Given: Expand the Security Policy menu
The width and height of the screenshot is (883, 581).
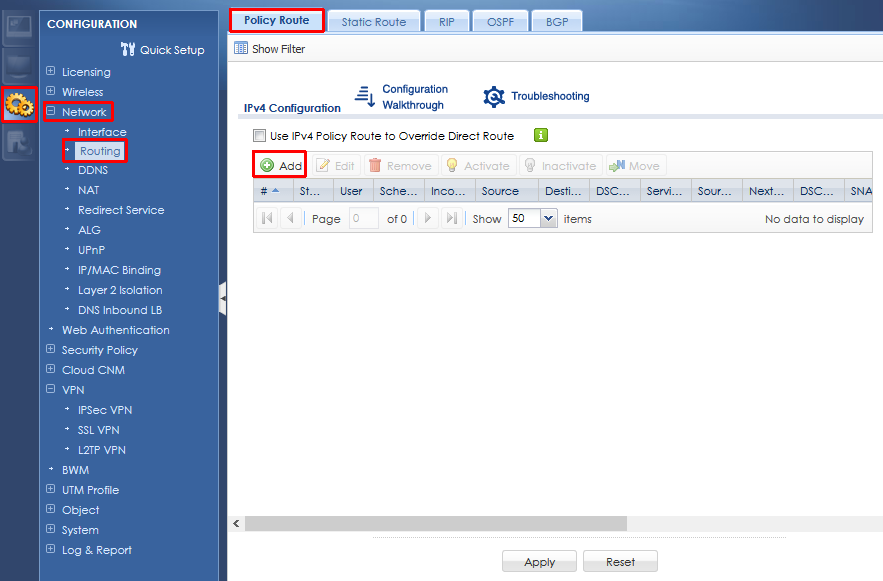Looking at the screenshot, I should (x=51, y=350).
